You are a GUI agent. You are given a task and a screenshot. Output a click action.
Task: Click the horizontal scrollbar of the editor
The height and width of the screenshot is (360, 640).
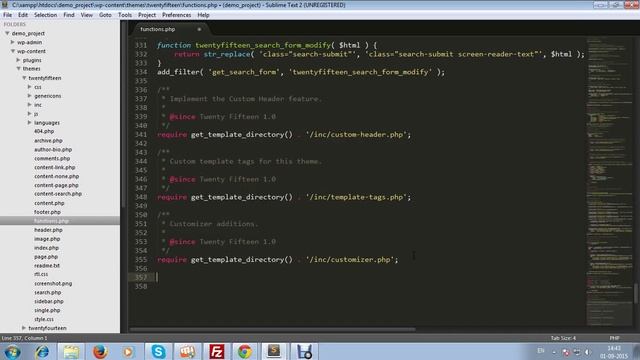tap(272, 329)
